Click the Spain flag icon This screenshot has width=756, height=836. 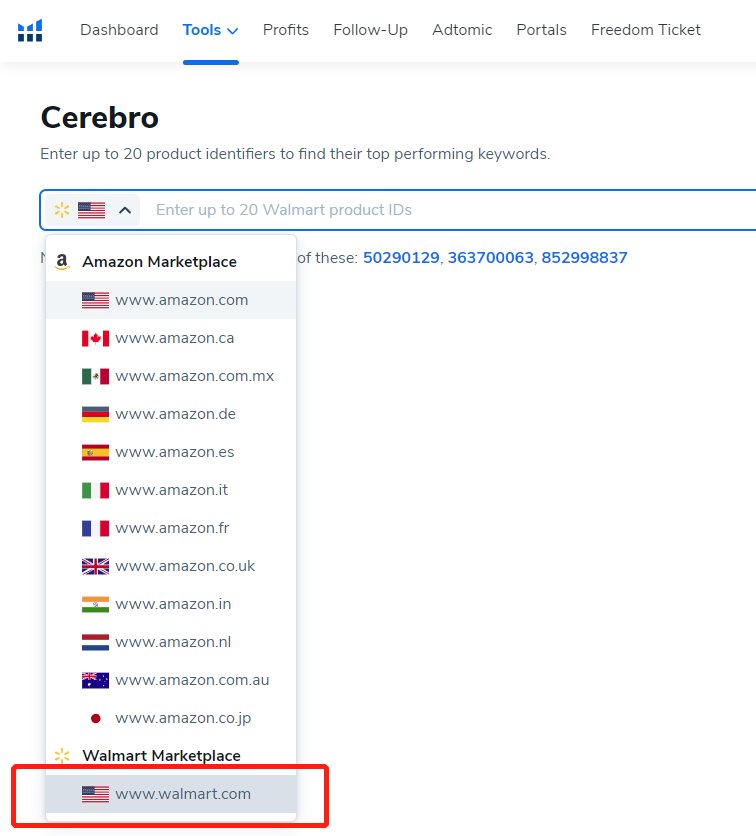point(95,452)
